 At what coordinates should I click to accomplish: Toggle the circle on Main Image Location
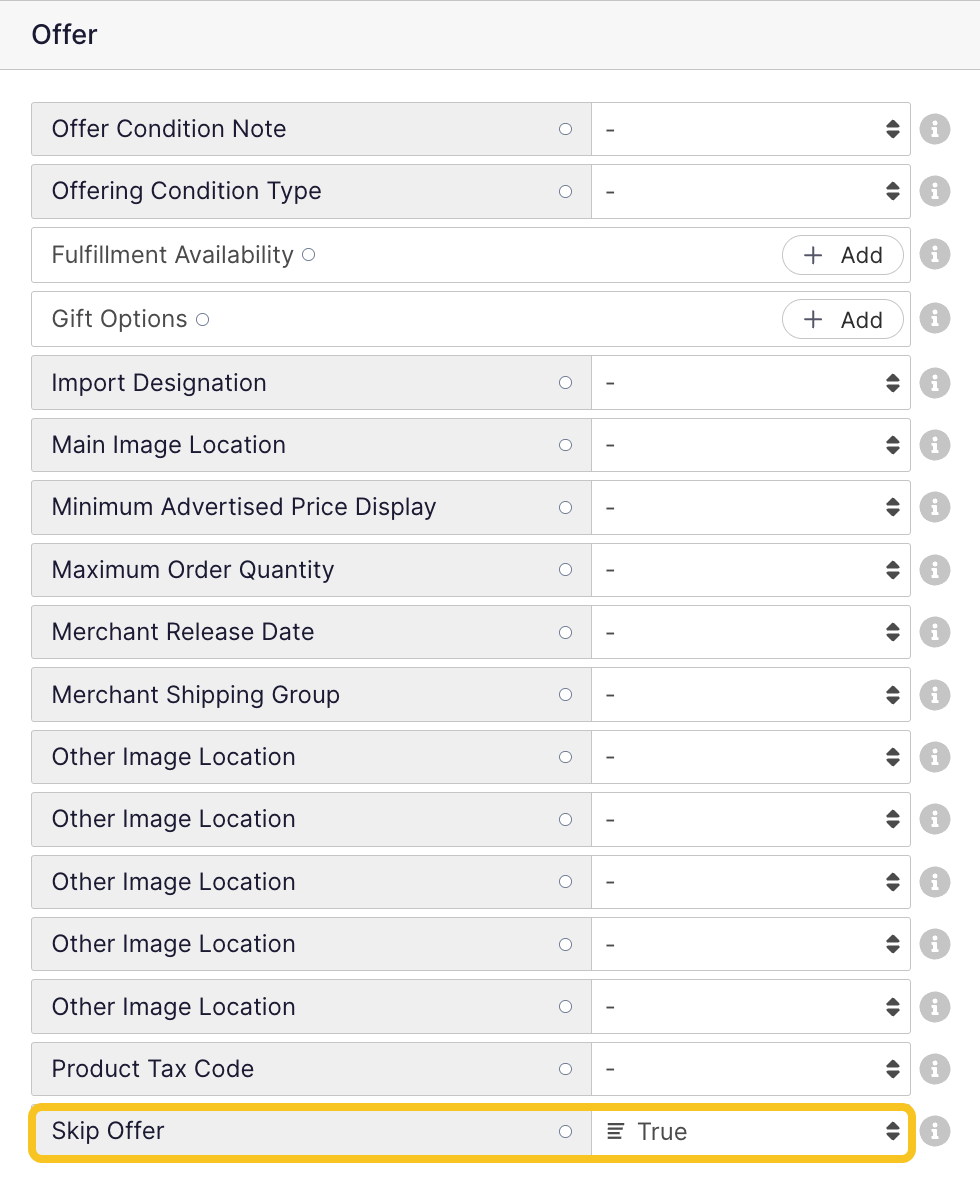click(x=566, y=445)
